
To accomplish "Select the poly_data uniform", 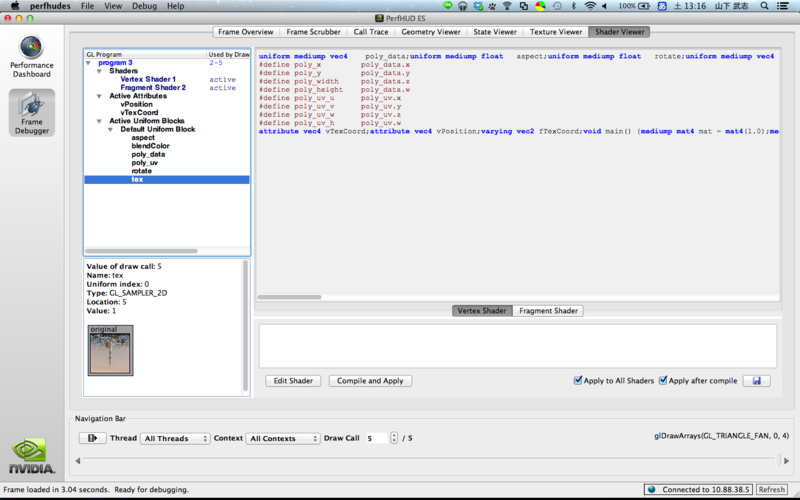I will coord(148,154).
